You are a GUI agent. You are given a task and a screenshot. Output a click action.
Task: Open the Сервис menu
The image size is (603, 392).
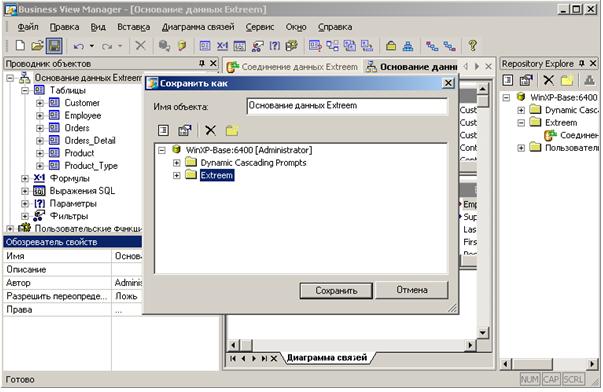[260, 27]
